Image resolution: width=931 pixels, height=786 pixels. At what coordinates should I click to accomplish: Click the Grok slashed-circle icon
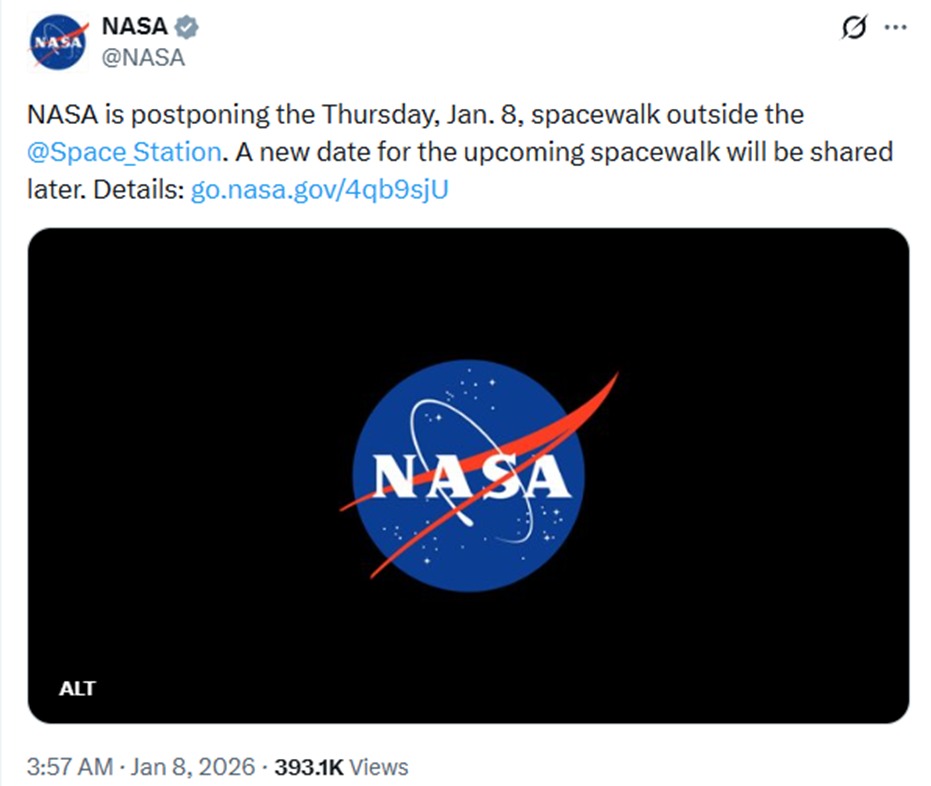tap(853, 29)
